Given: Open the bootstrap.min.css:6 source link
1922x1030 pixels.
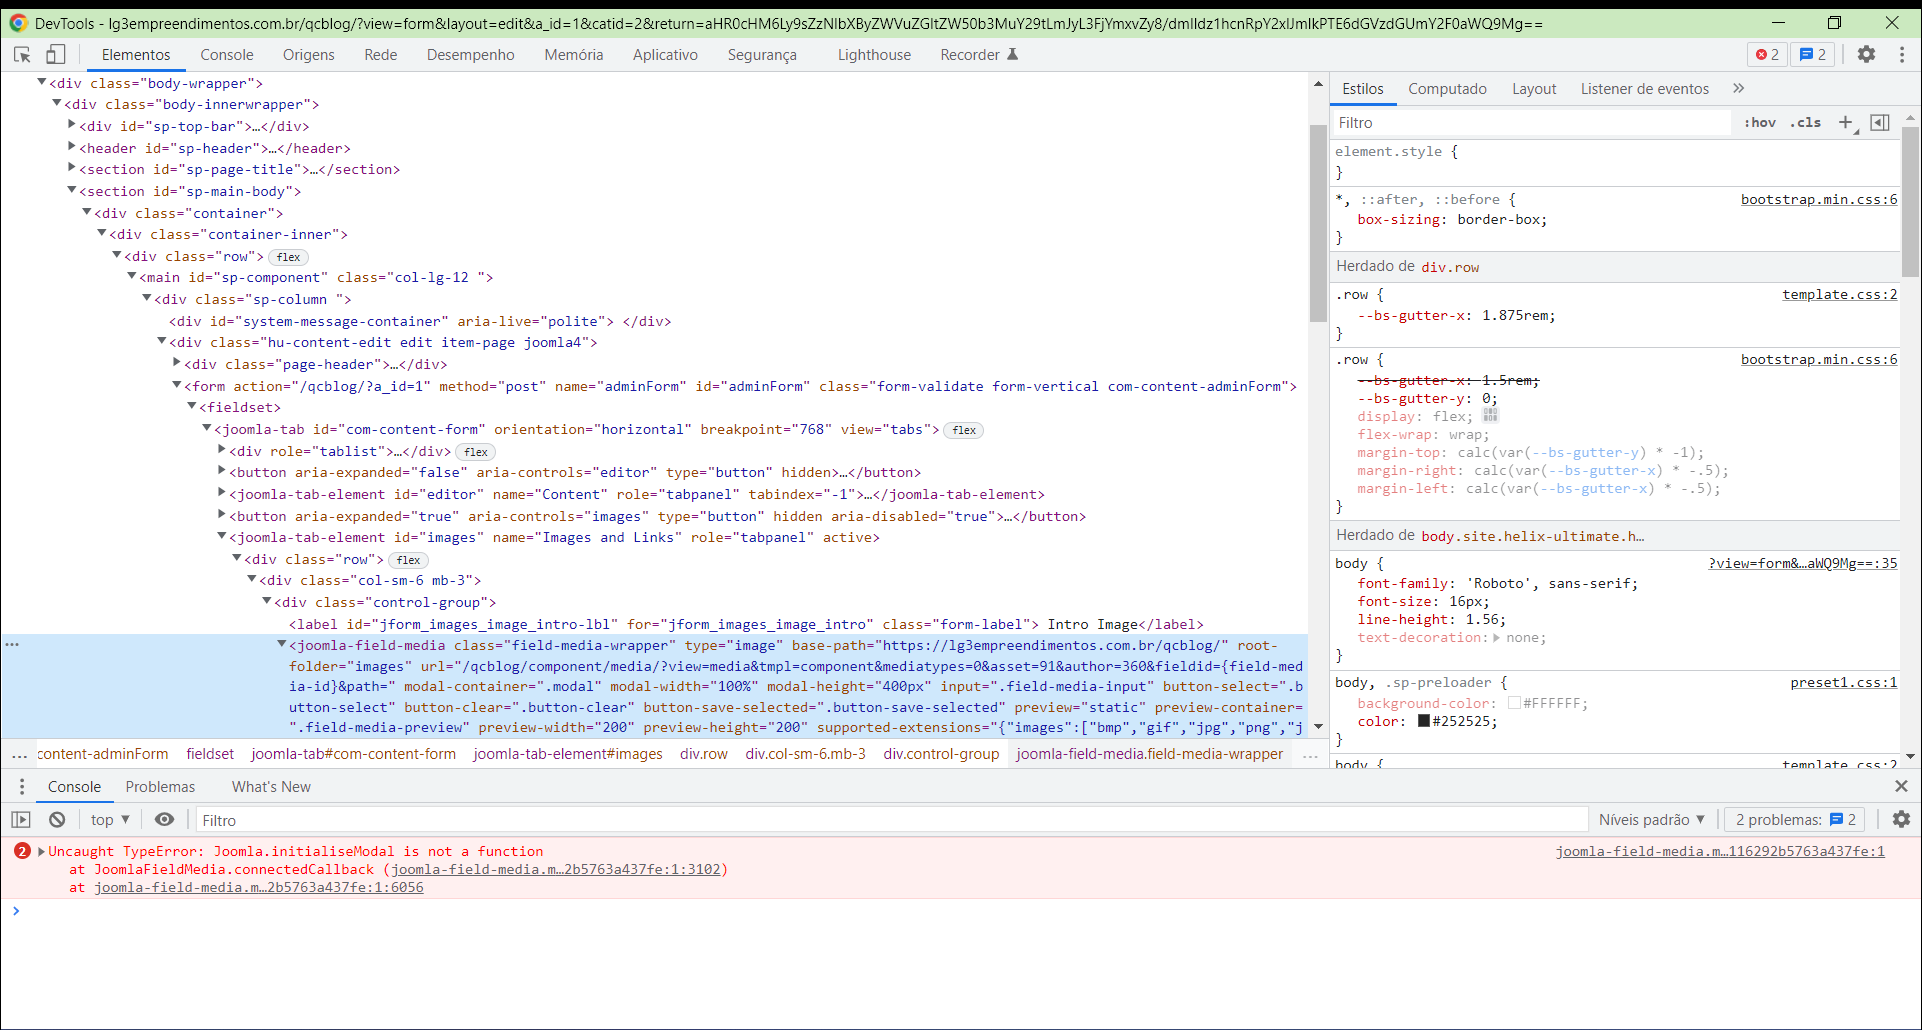Looking at the screenshot, I should click(1818, 359).
